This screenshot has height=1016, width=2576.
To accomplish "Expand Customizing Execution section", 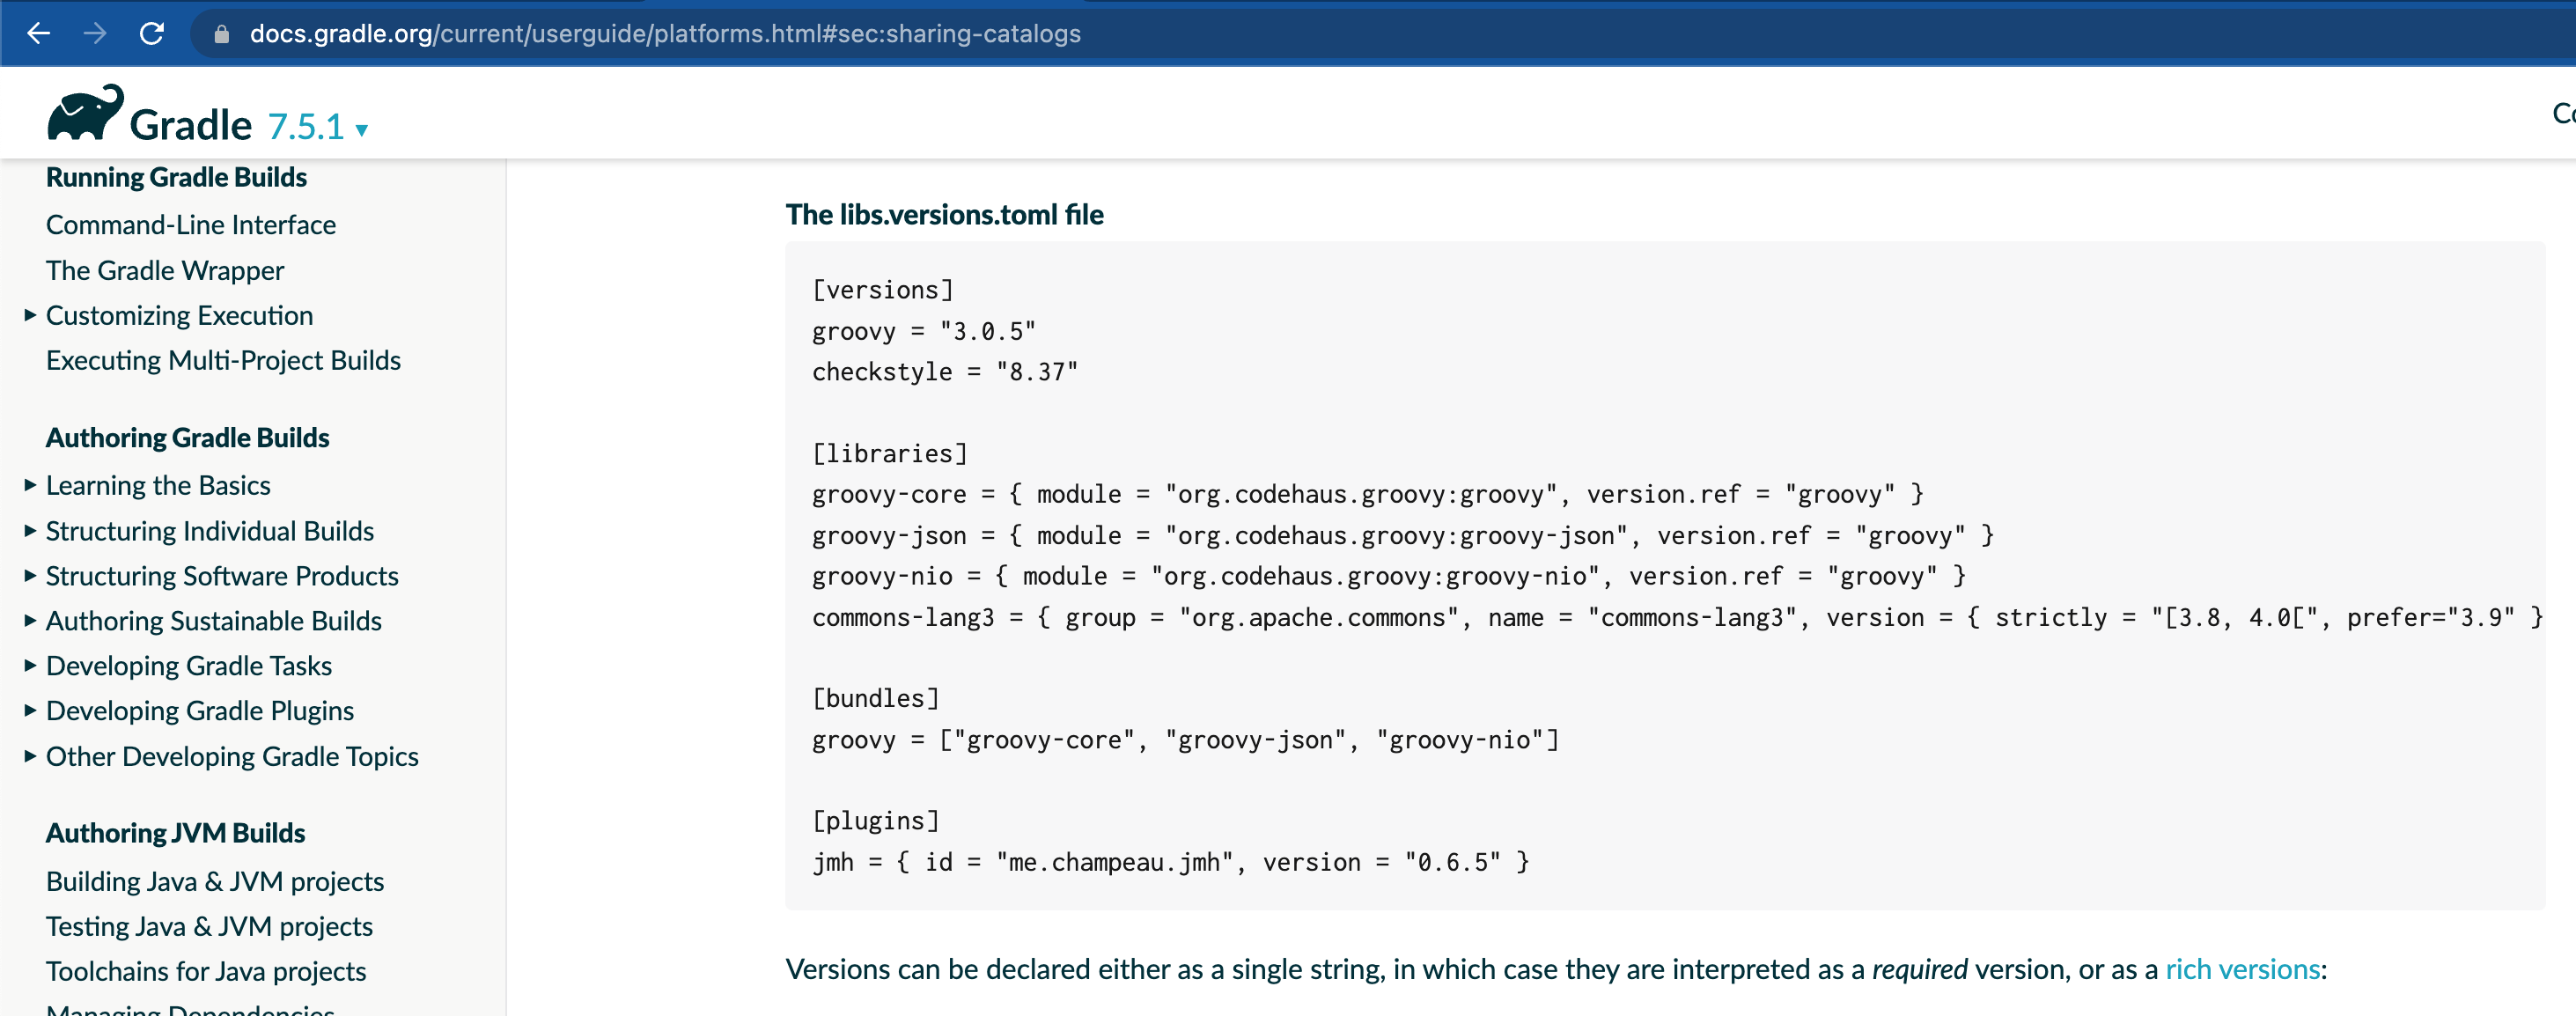I will (30, 315).
